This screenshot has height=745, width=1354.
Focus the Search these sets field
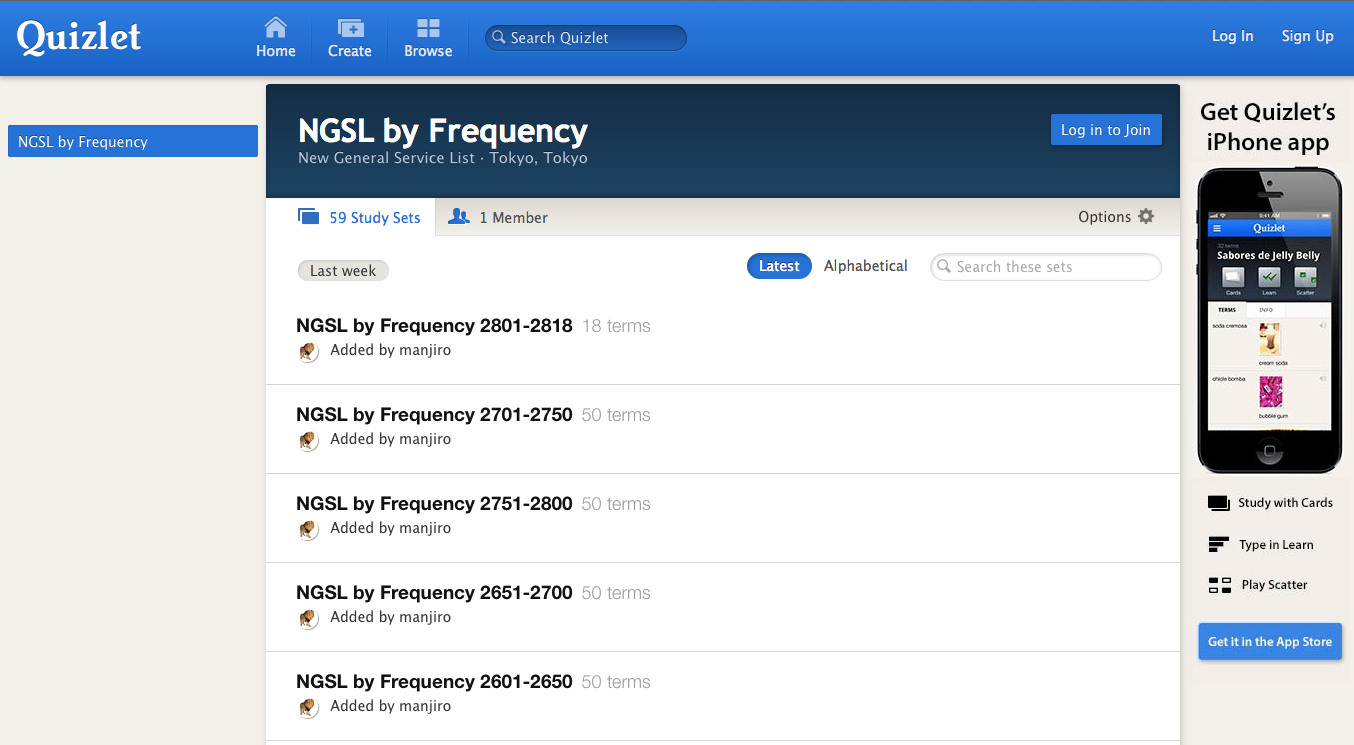point(1046,267)
